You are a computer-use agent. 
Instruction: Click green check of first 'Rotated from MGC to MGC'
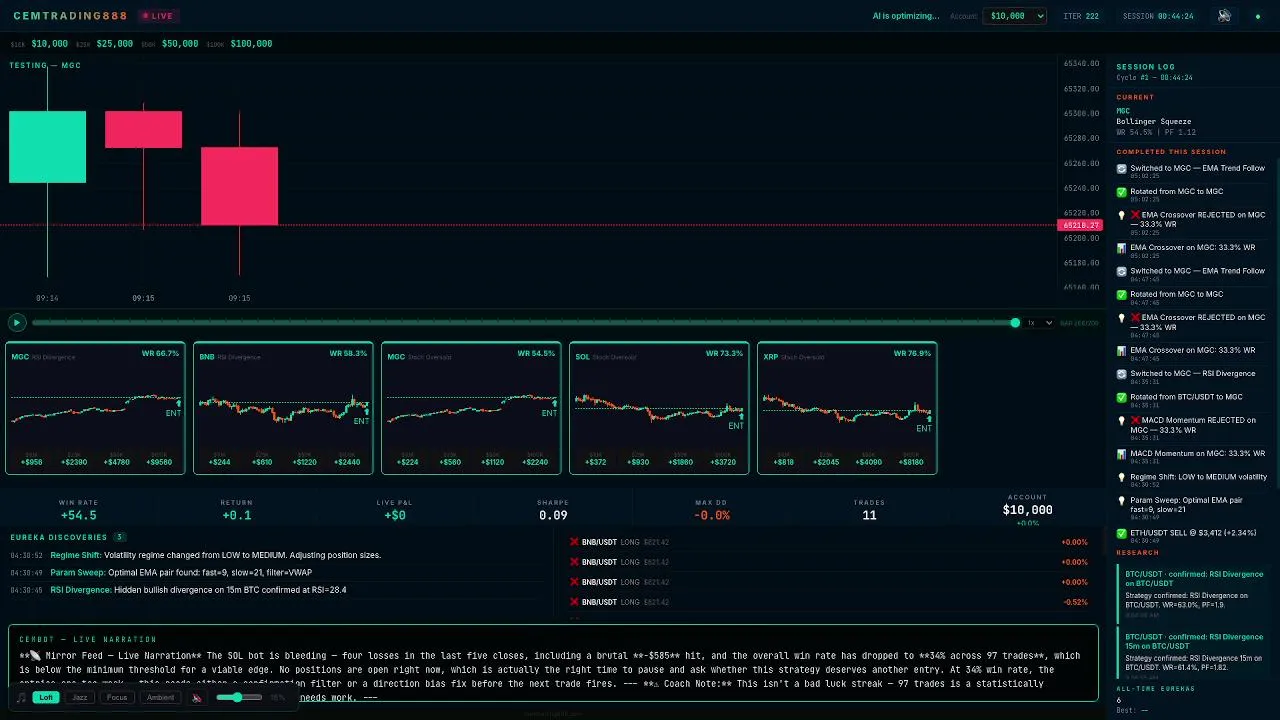1122,192
